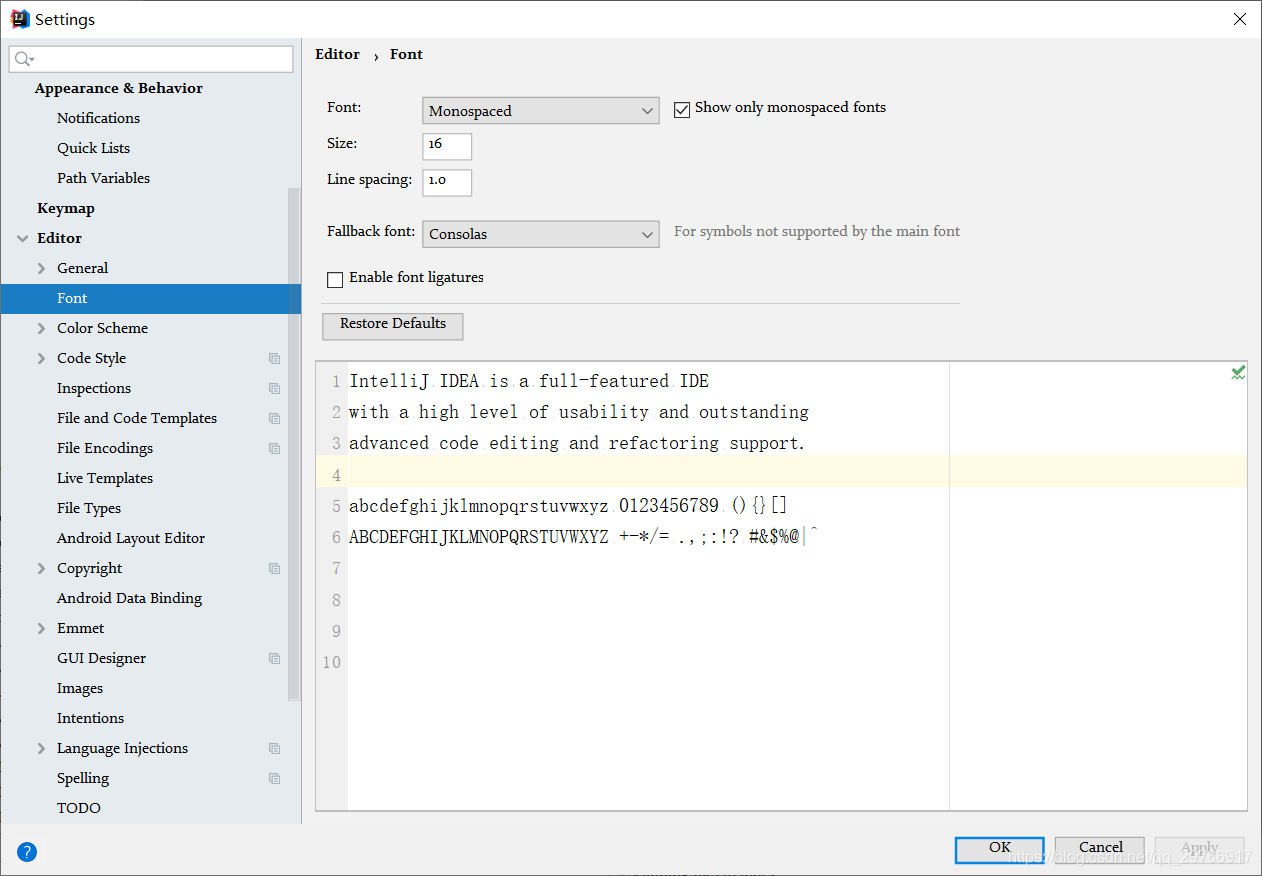Viewport: 1262px width, 876px height.
Task: Select Spelling in settings tree
Action: pos(83,778)
